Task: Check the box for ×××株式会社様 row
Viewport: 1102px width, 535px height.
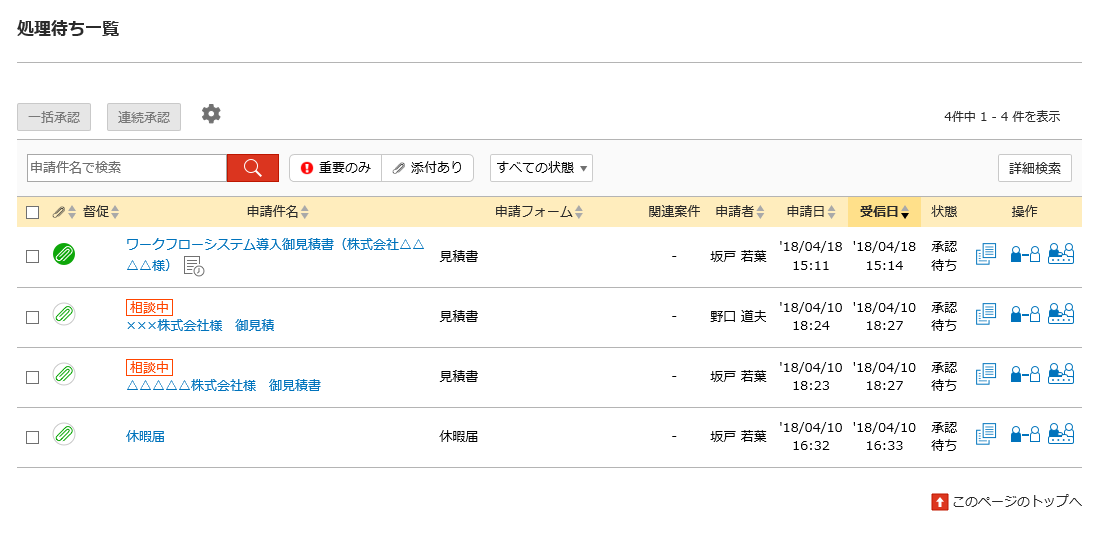Action: [32, 317]
